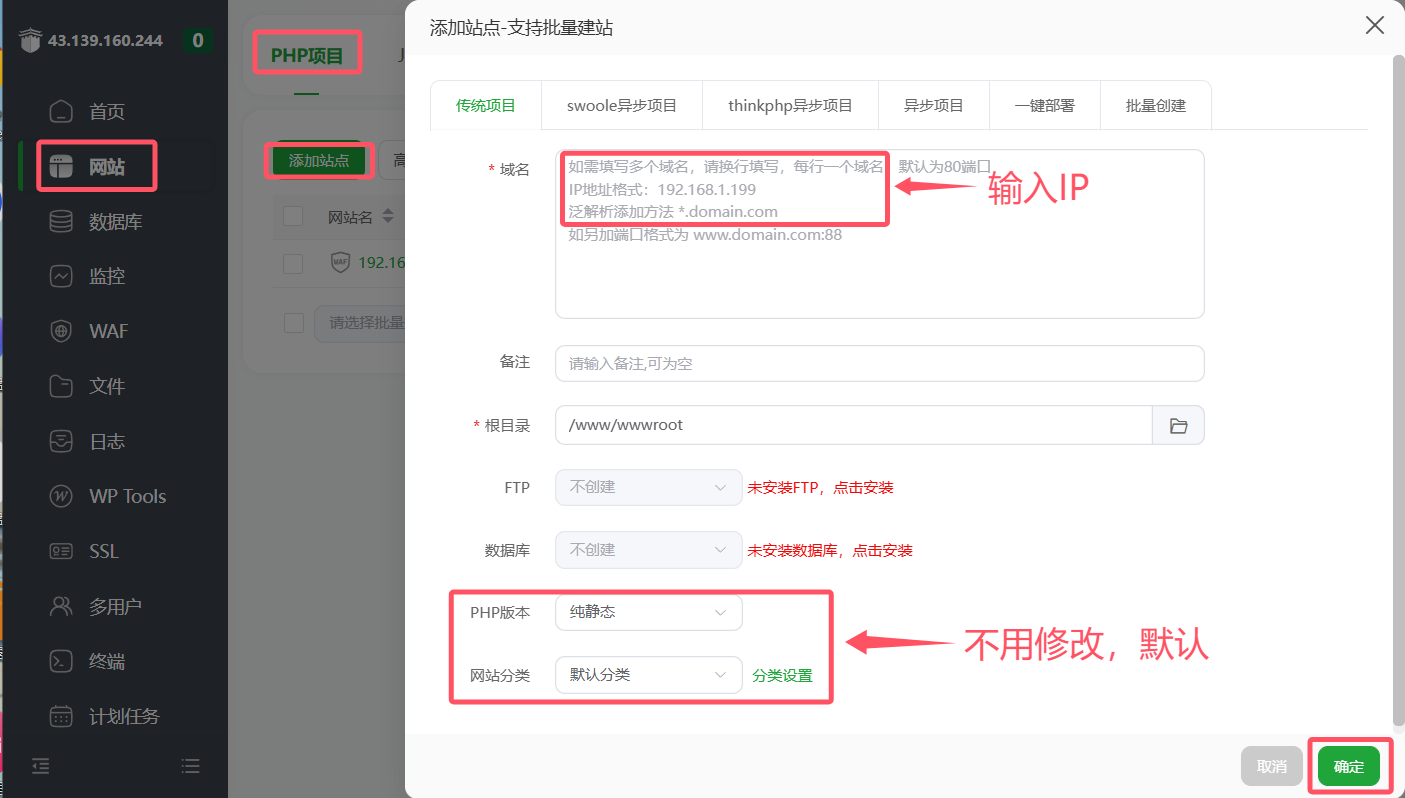Image resolution: width=1405 pixels, height=798 pixels.
Task: Confirm site creation with 确定 button
Action: pos(1349,765)
